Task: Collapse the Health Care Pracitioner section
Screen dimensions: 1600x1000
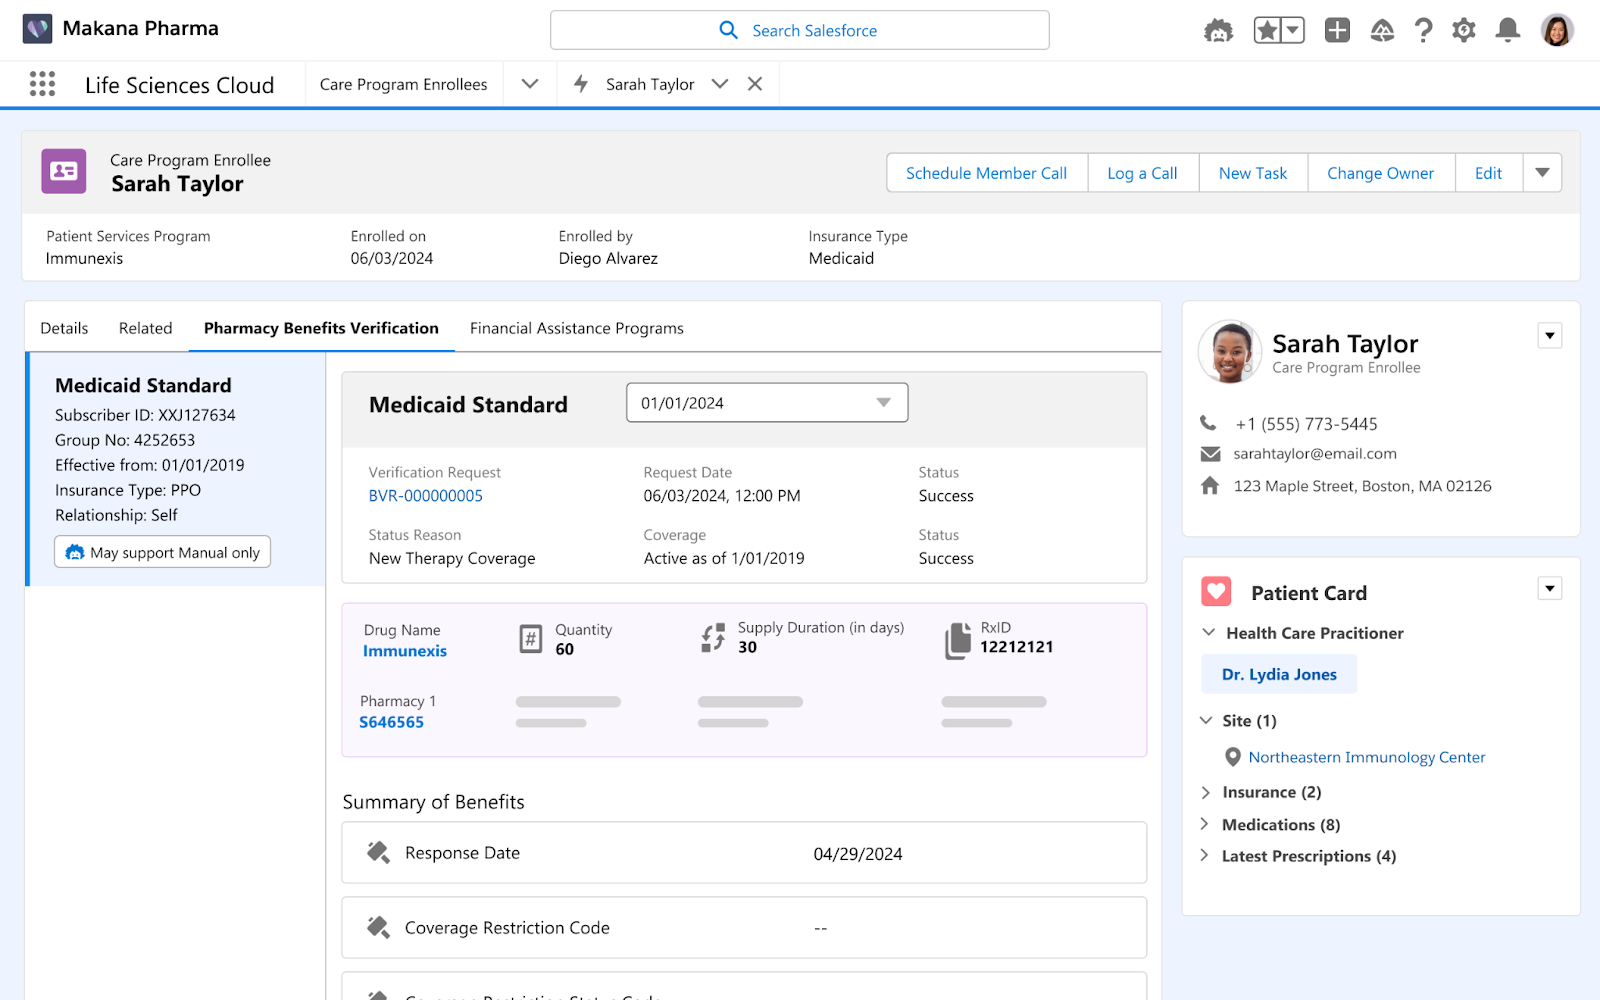Action: pyautogui.click(x=1208, y=633)
